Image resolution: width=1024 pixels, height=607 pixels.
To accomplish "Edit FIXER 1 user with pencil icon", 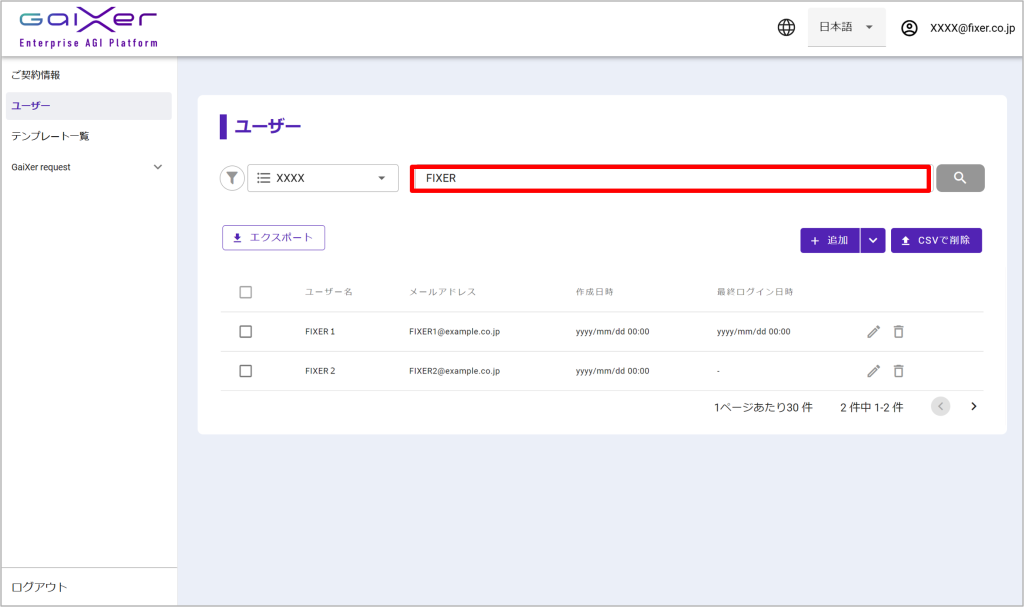I will point(873,332).
